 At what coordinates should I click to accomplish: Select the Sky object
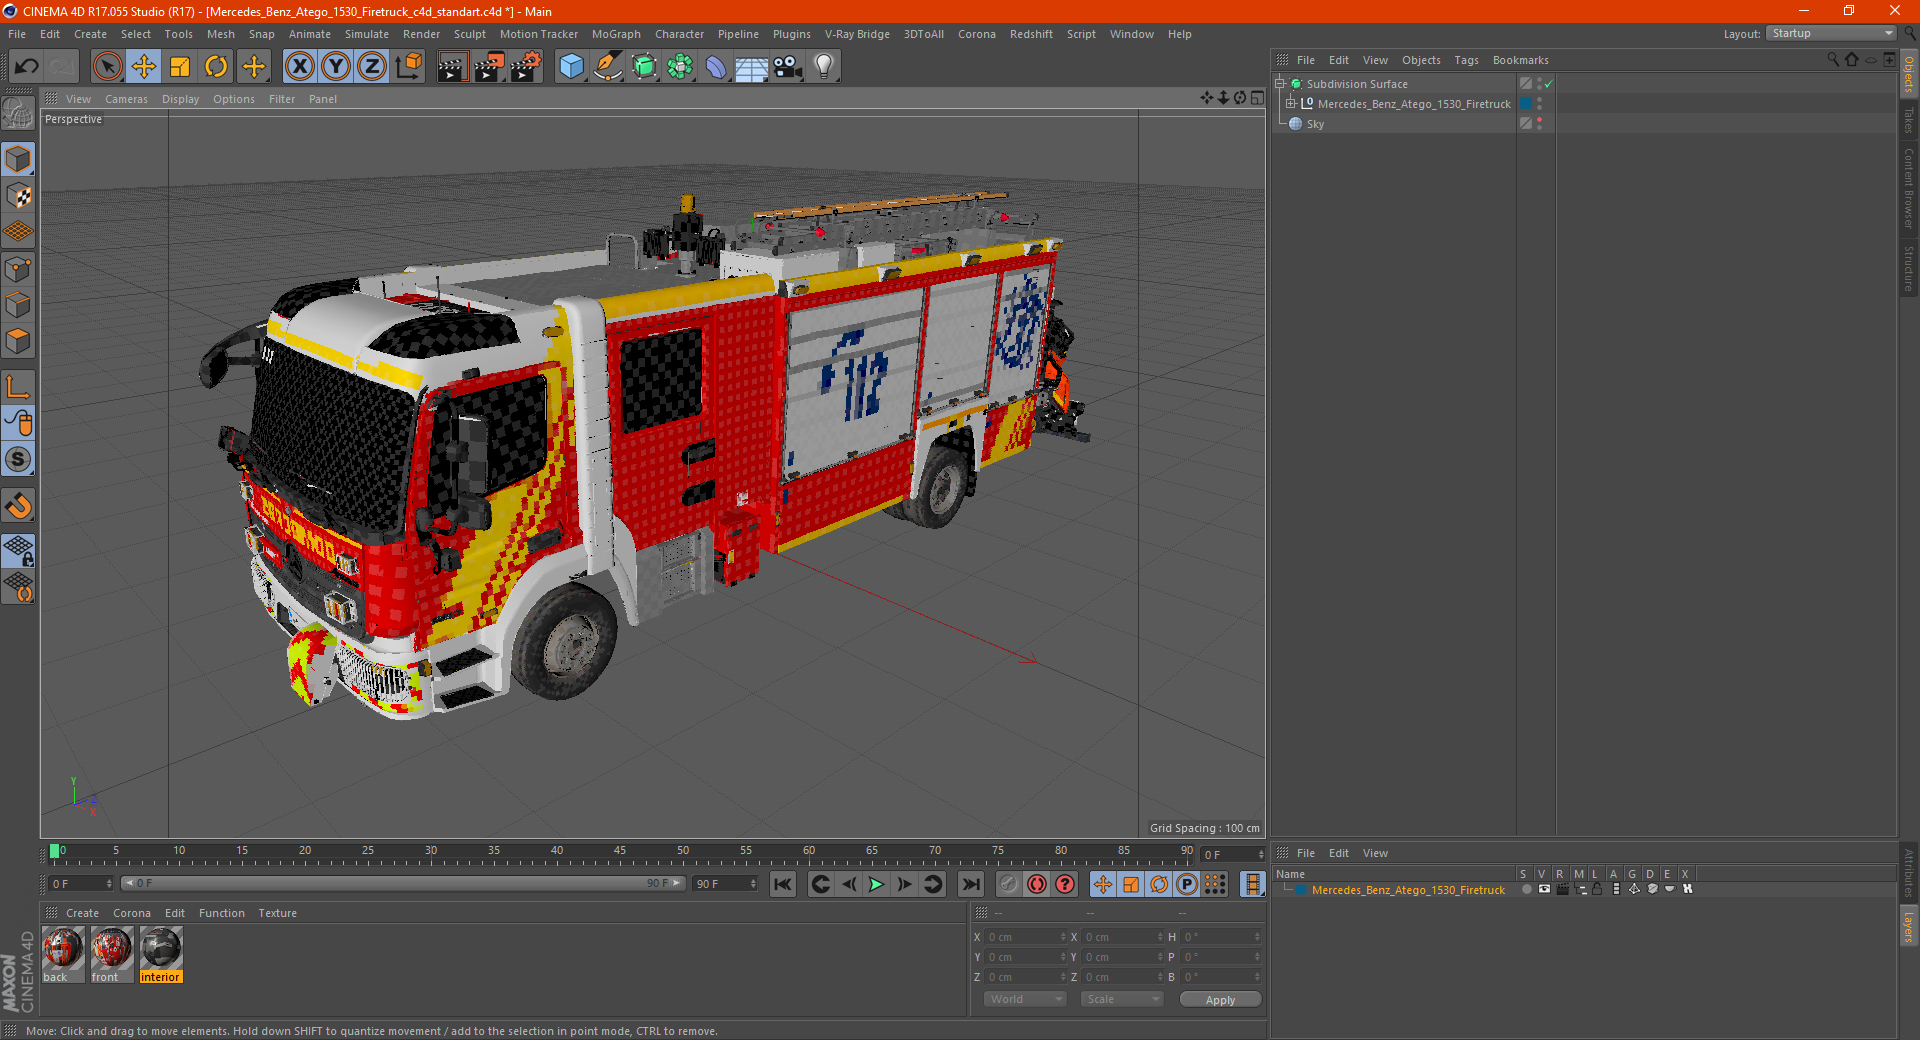1315,124
